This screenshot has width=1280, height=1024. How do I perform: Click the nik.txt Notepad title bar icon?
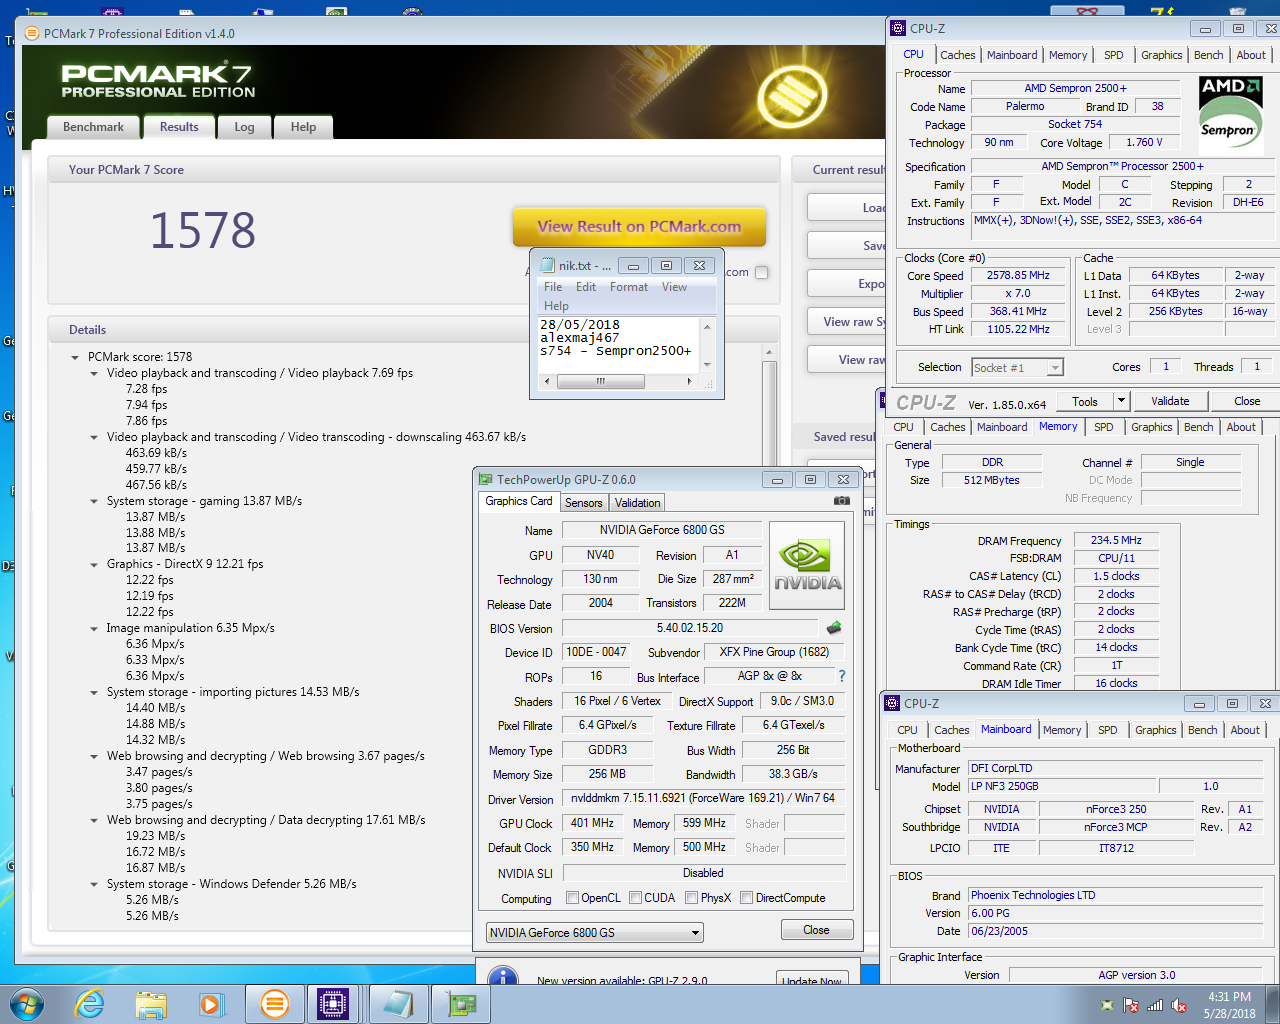tap(547, 265)
